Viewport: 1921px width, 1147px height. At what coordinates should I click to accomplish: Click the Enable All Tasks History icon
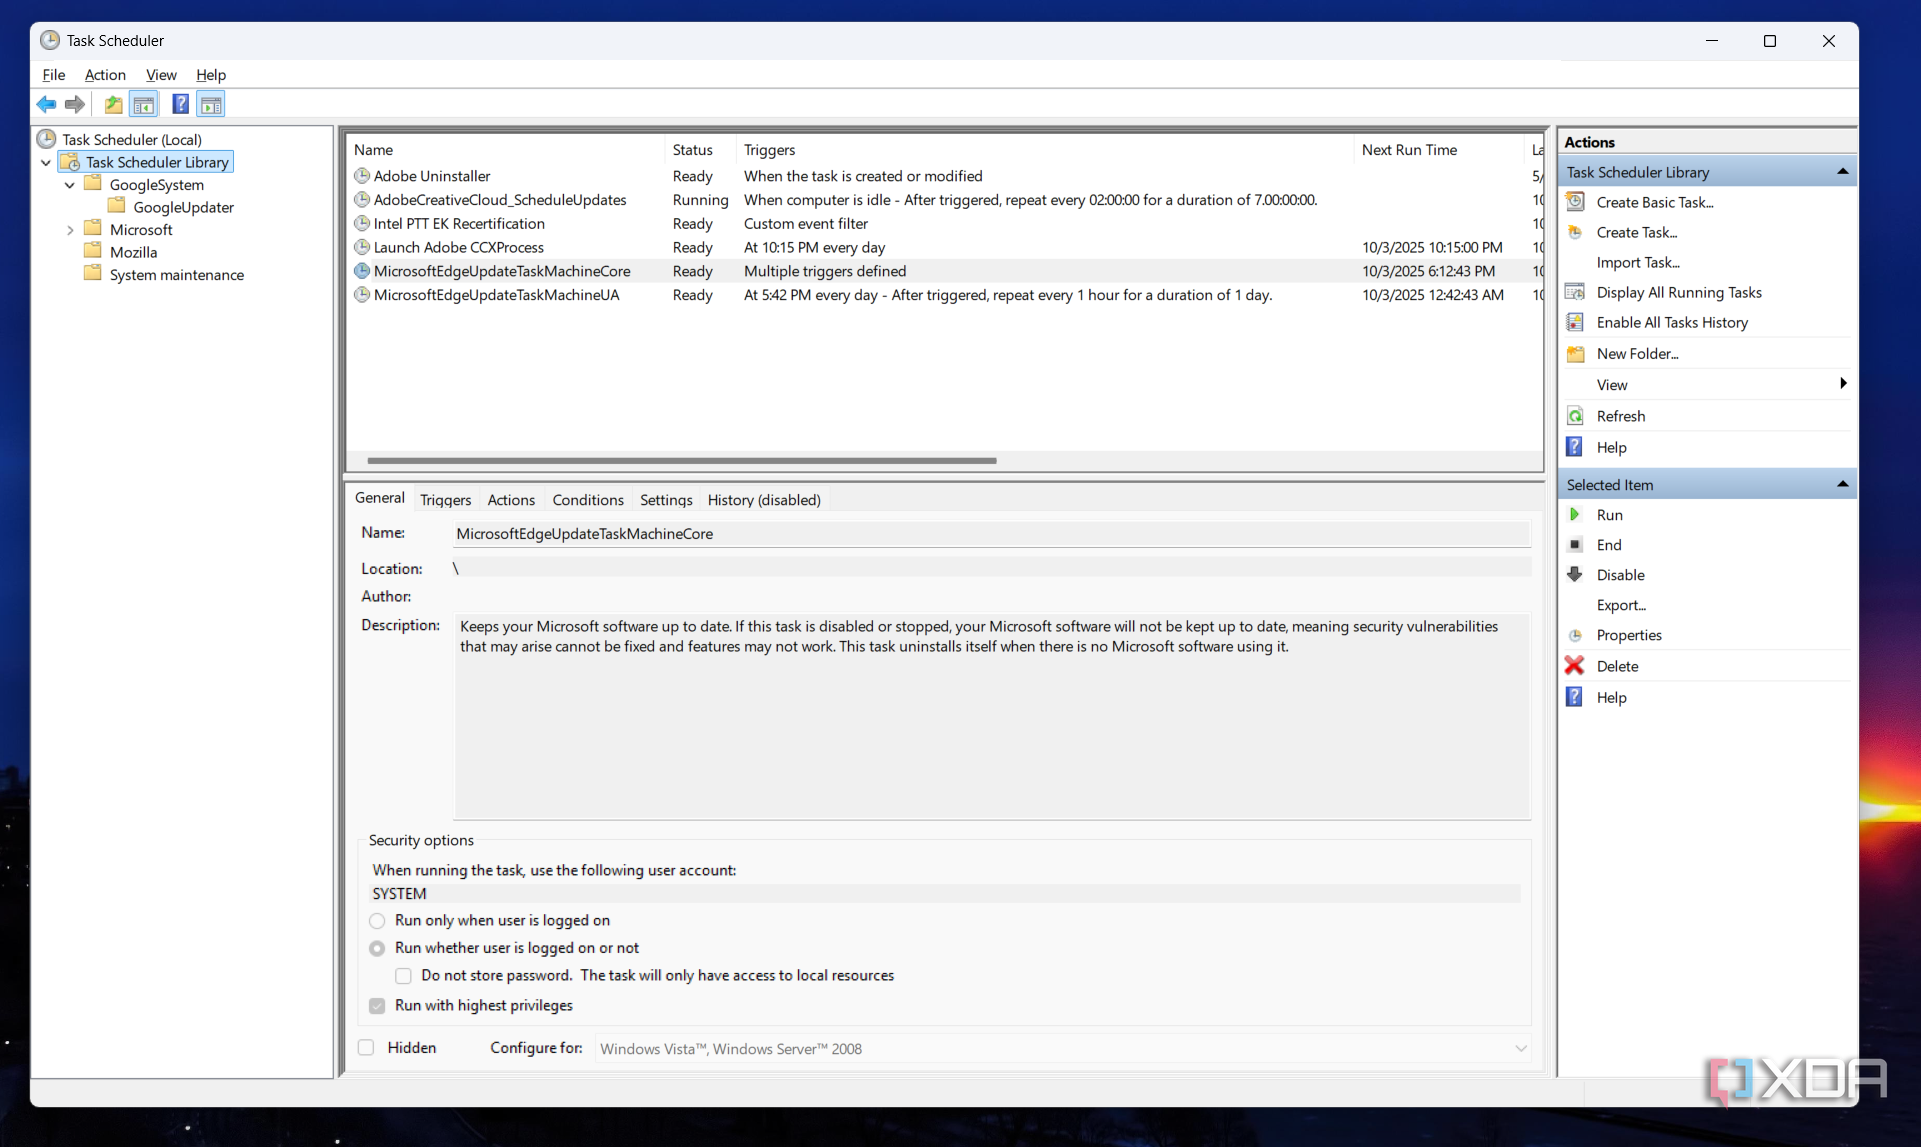click(1575, 322)
